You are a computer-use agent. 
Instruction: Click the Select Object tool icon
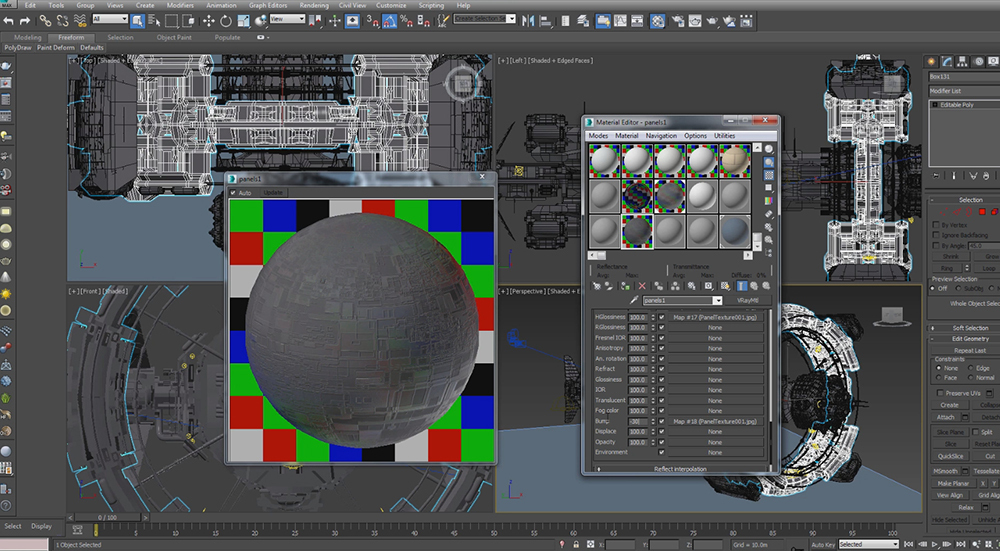click(137, 20)
